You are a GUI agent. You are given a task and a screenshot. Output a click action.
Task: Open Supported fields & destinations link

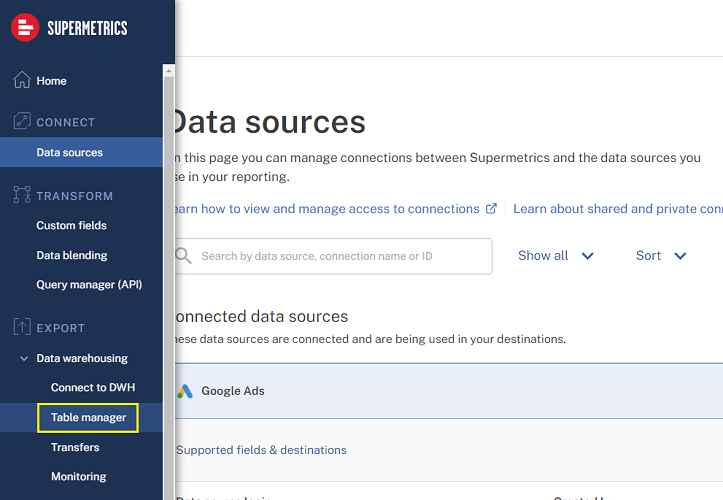point(261,450)
